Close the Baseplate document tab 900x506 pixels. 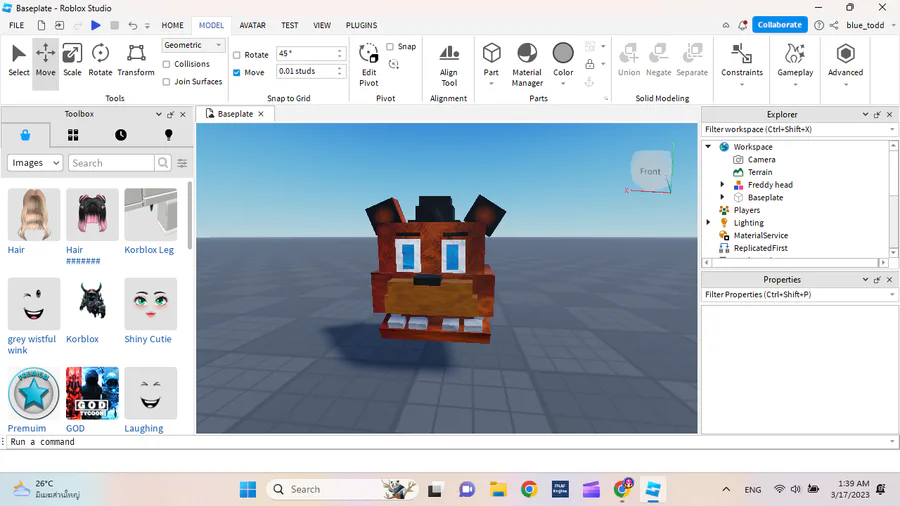pos(261,114)
